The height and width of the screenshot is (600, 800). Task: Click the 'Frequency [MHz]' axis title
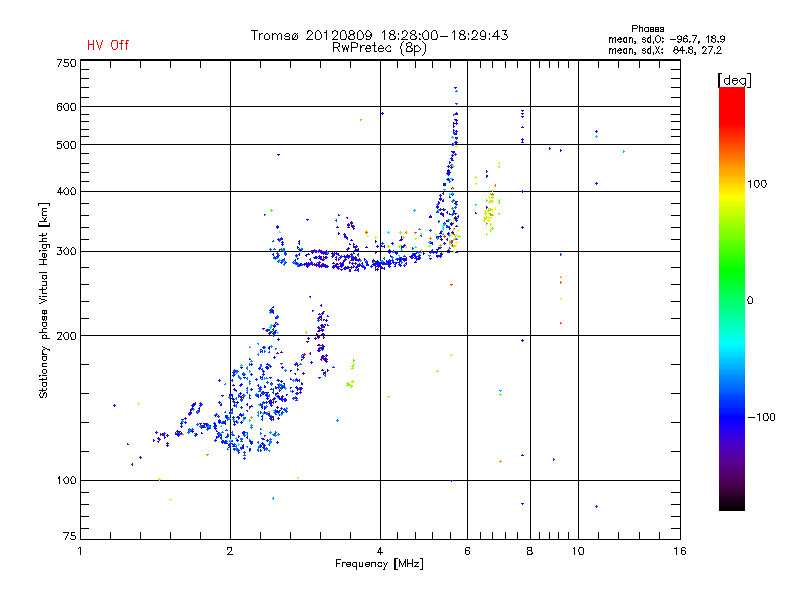coord(379,564)
